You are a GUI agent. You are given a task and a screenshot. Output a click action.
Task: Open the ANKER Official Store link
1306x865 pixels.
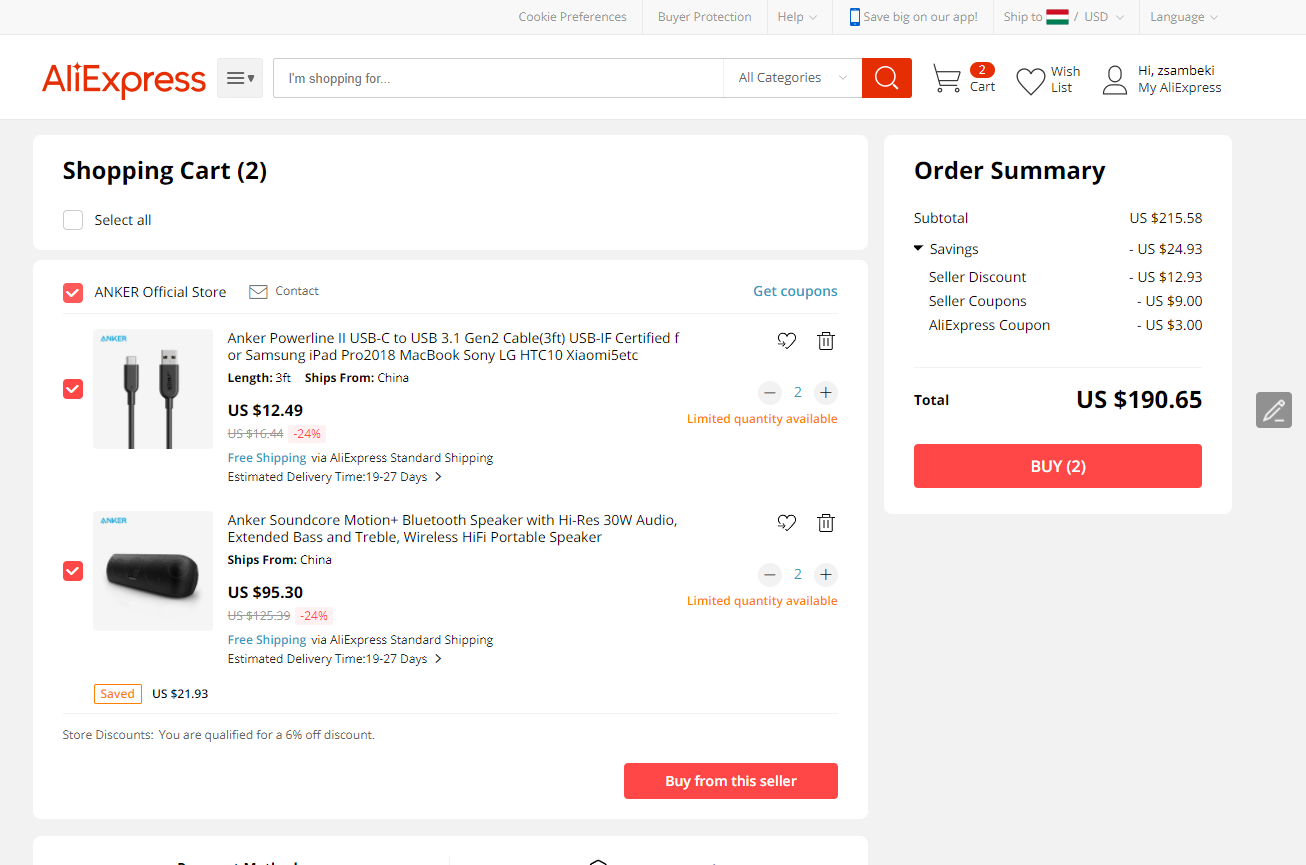160,292
